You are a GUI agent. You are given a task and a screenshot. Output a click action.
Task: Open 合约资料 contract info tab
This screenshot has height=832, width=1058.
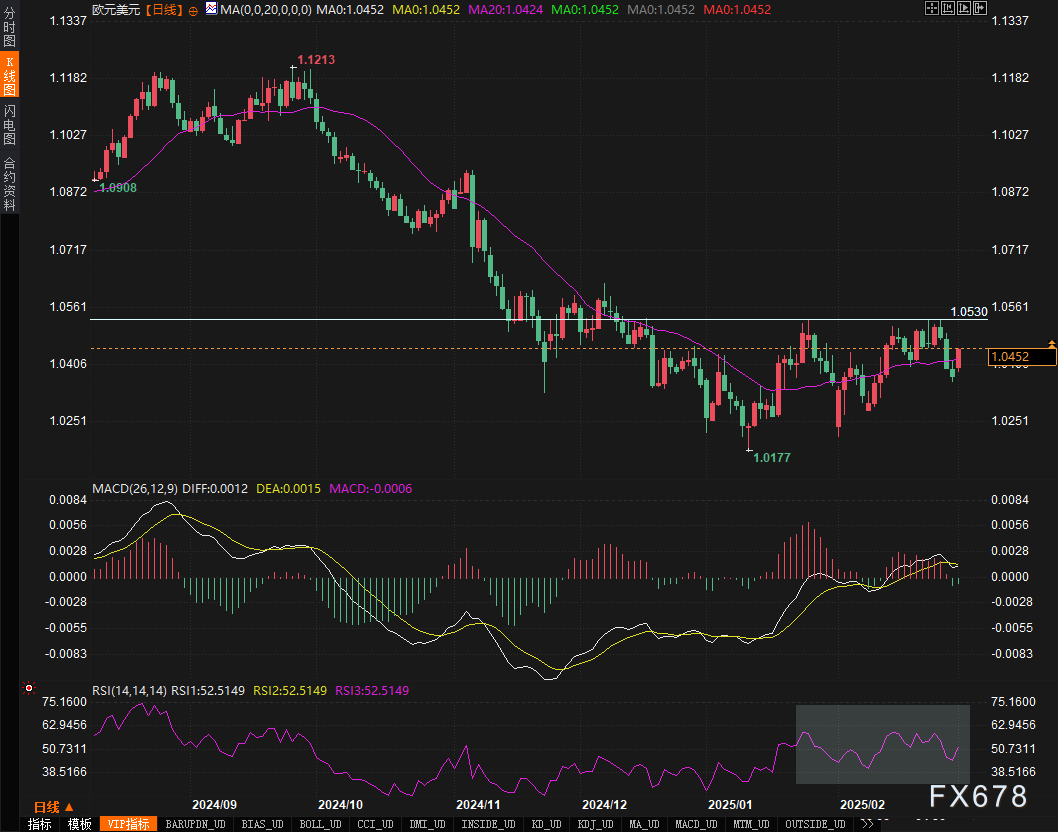coord(9,184)
